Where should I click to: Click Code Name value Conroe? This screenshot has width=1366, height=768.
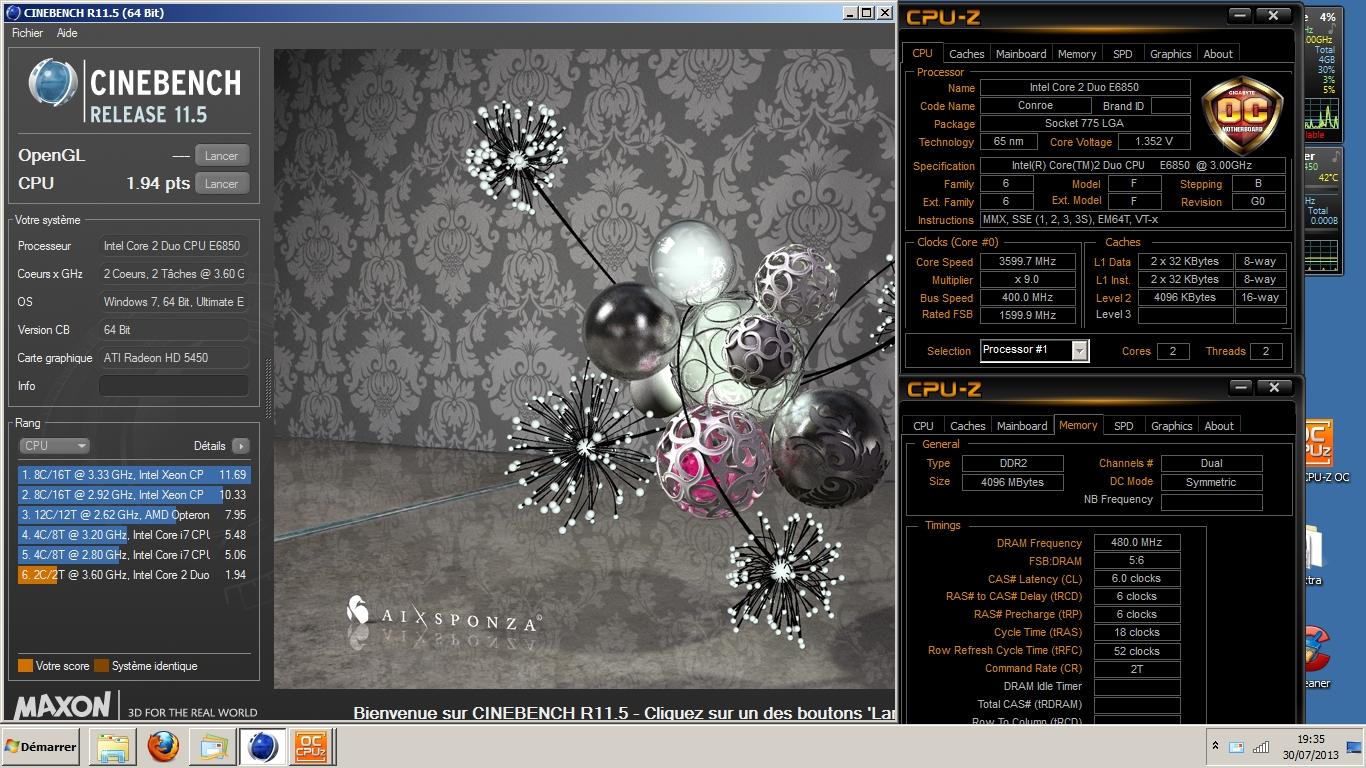pyautogui.click(x=1035, y=106)
